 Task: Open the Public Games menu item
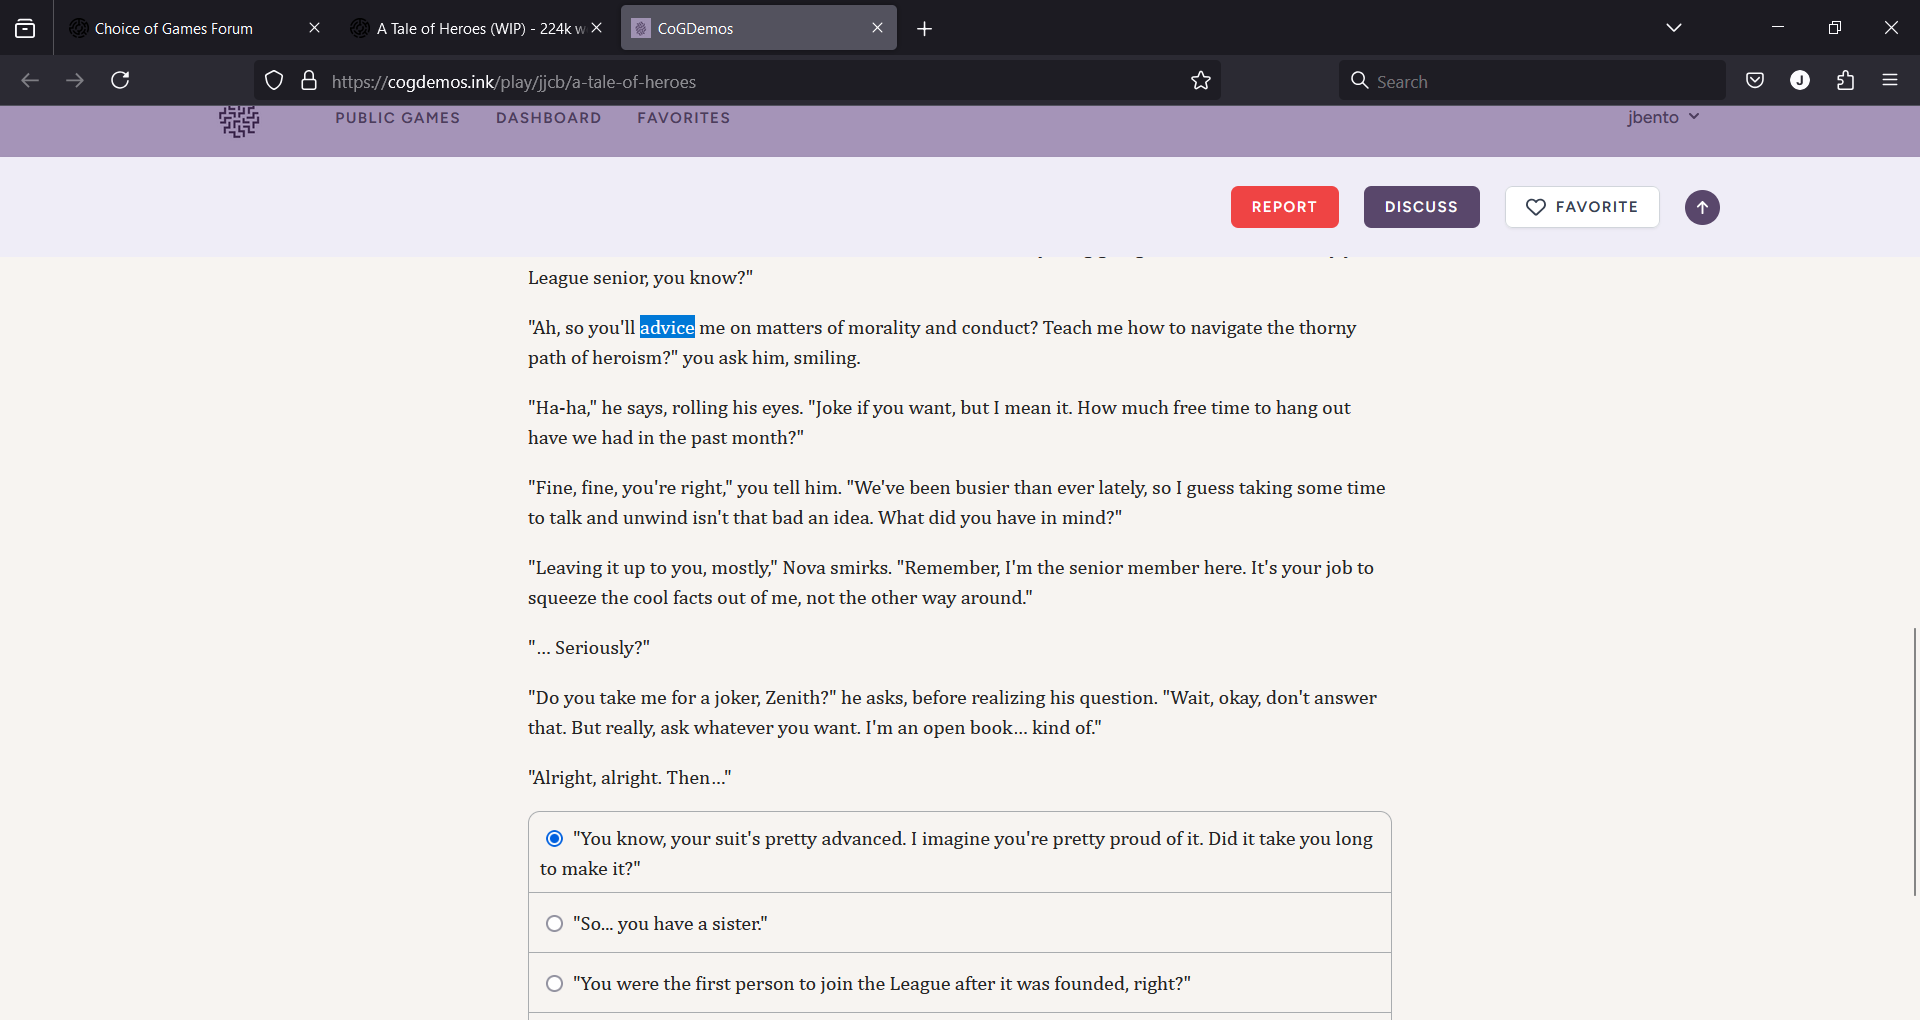(x=397, y=118)
